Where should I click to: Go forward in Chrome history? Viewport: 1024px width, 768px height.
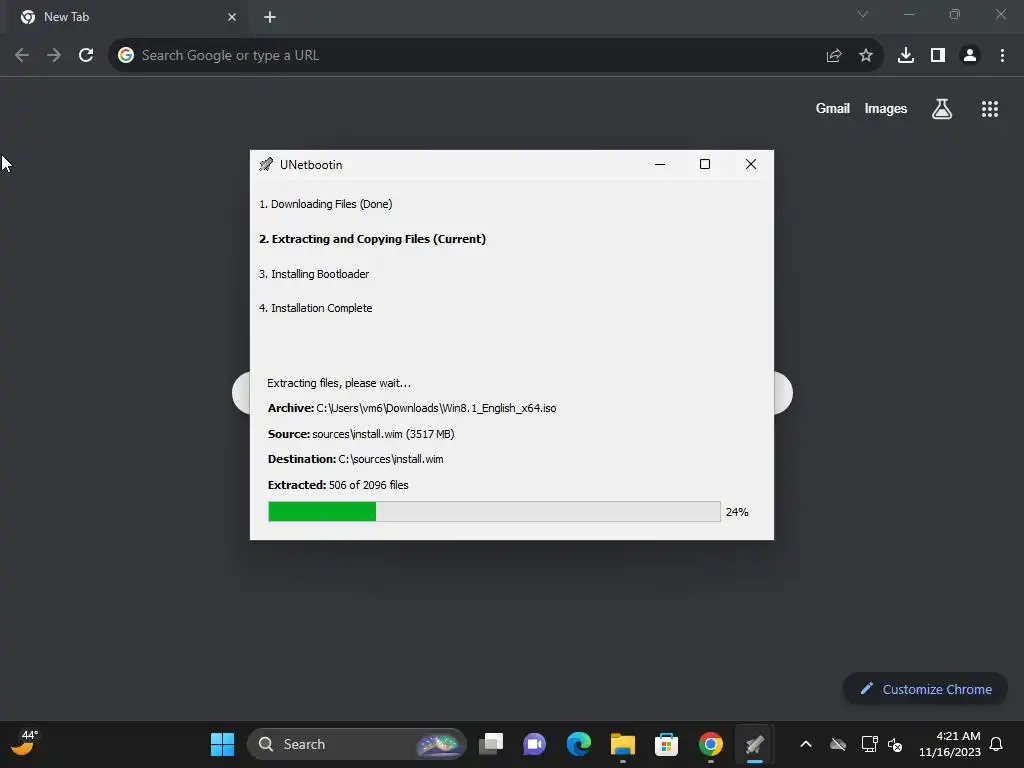[x=54, y=56]
